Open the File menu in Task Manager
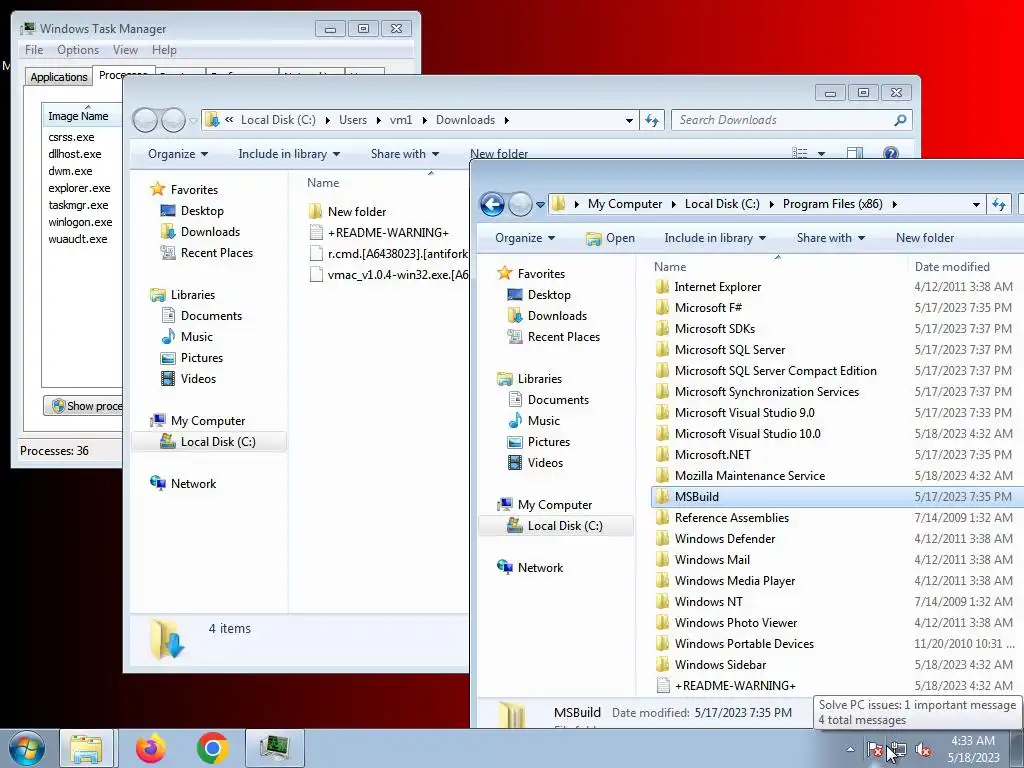This screenshot has width=1024, height=768. coord(34,50)
